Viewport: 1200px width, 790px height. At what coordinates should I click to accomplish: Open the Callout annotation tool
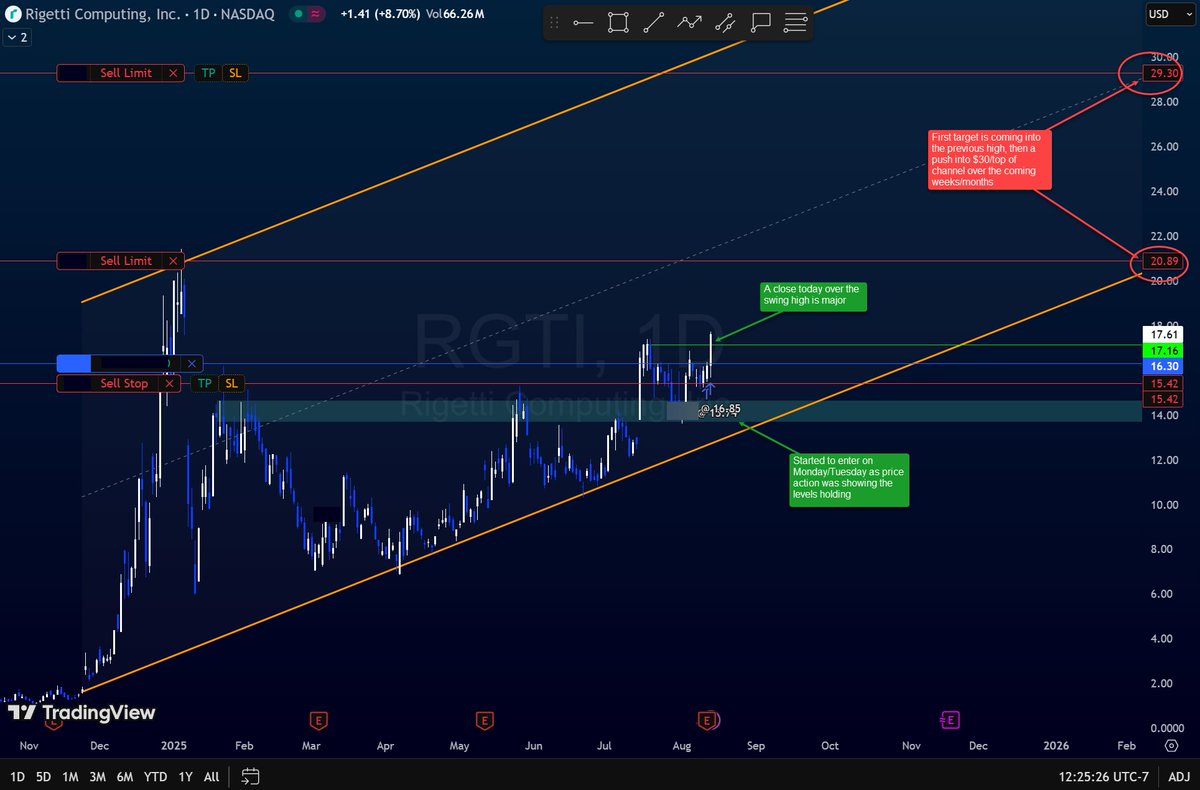760,22
